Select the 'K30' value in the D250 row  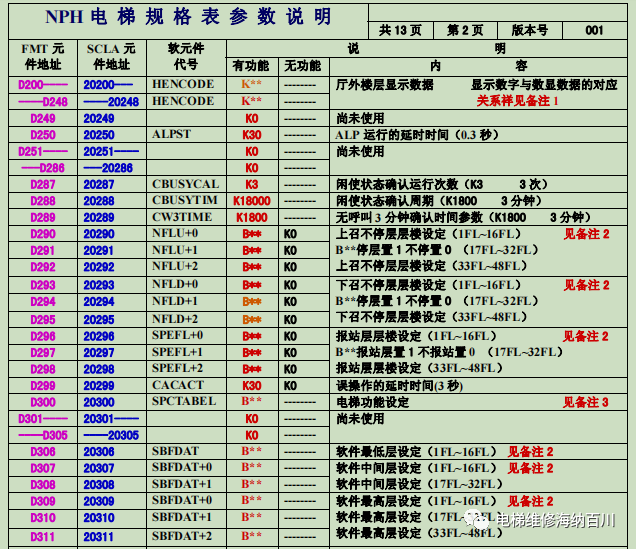pos(251,135)
